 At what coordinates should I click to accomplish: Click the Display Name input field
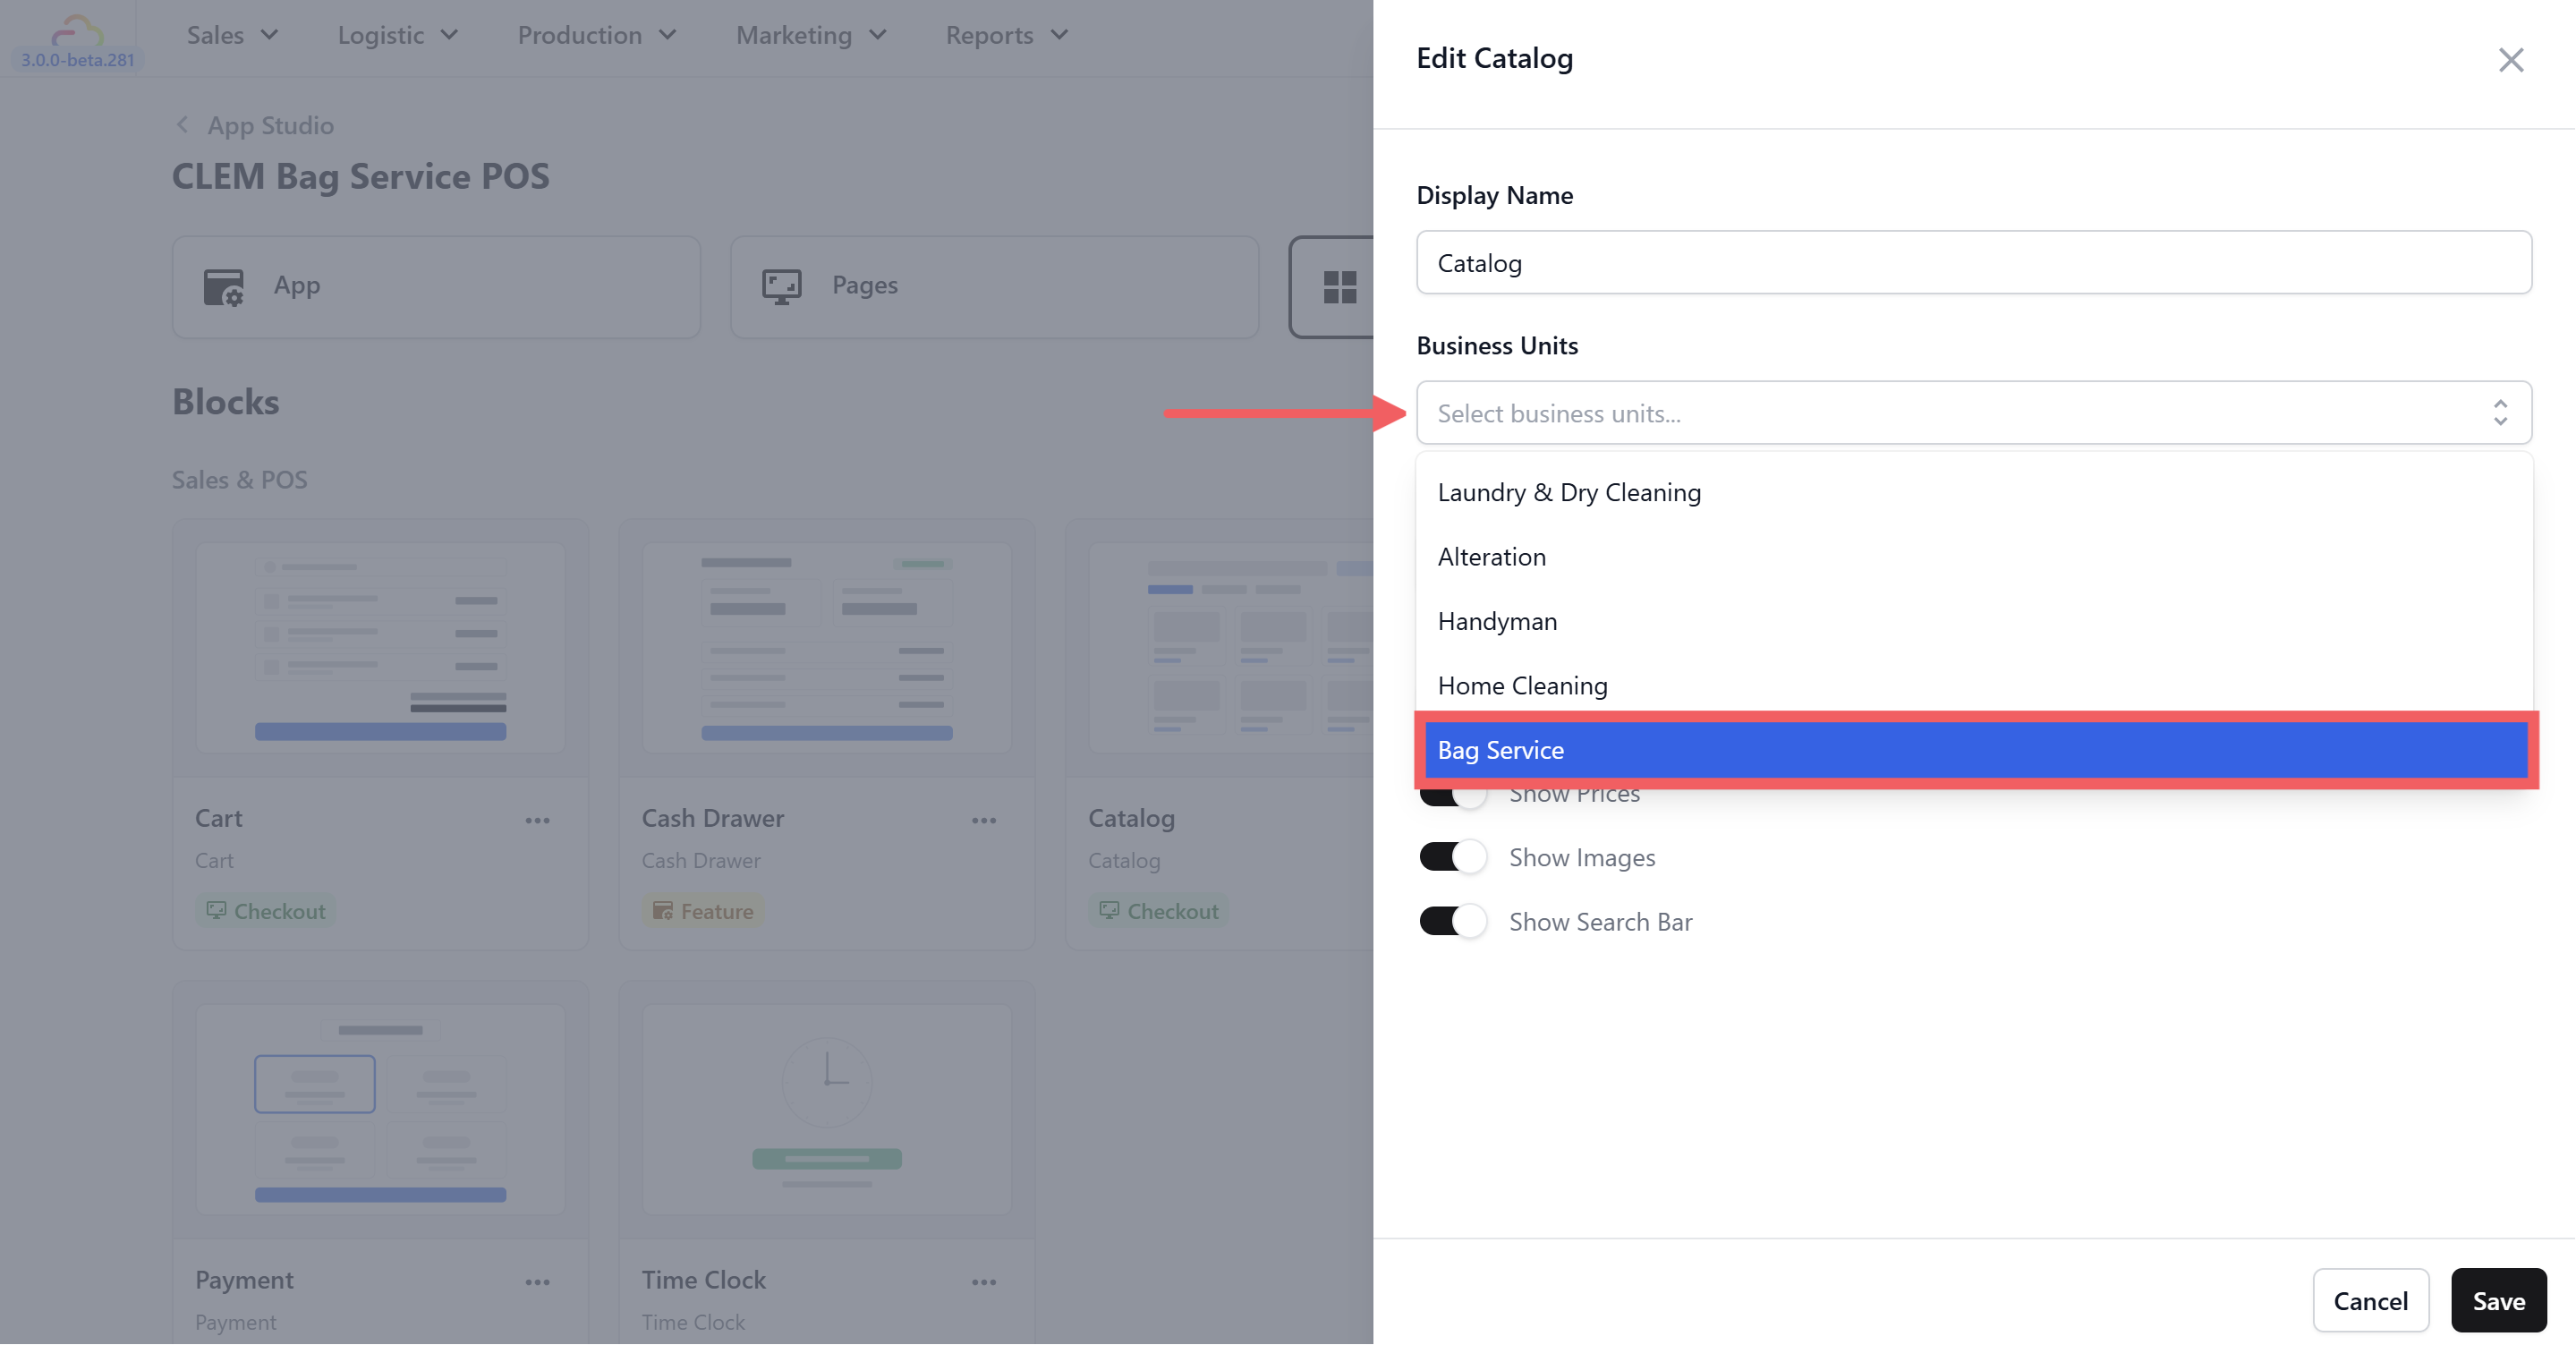tap(1972, 263)
